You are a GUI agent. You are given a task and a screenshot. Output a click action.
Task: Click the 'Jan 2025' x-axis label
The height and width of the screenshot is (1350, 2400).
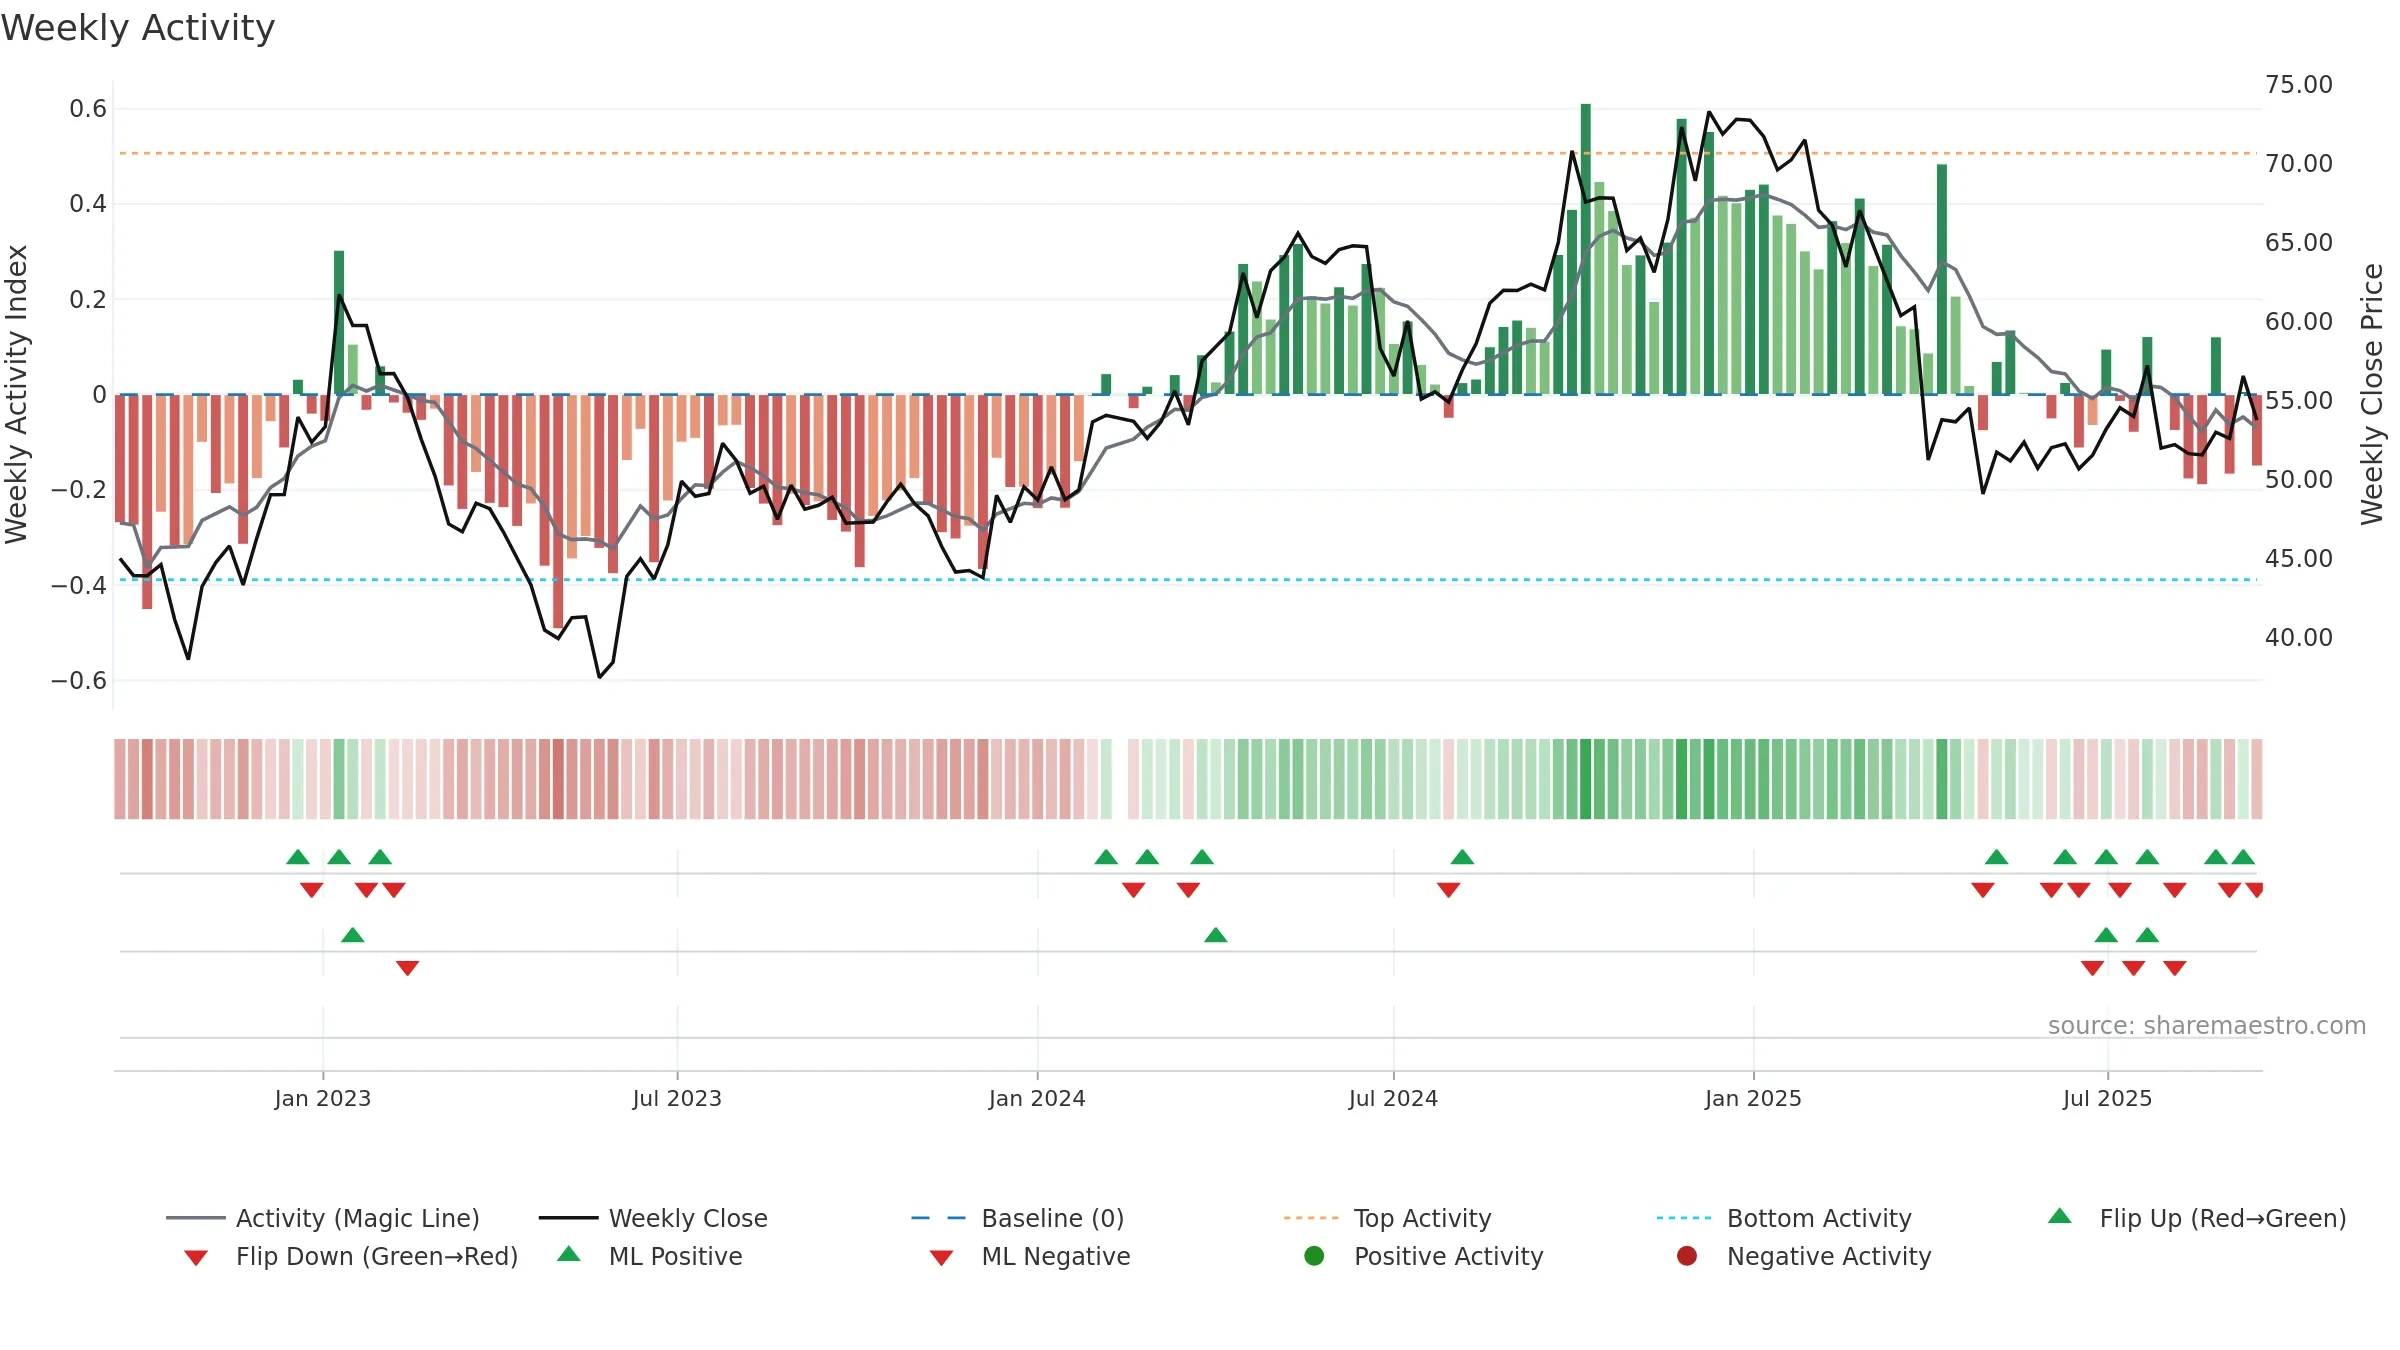1753,1098
